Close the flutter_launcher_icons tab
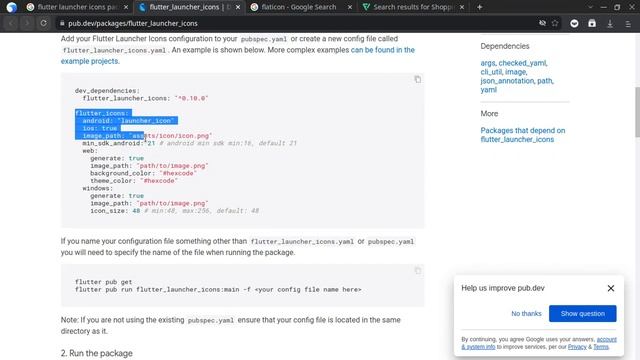 point(238,7)
